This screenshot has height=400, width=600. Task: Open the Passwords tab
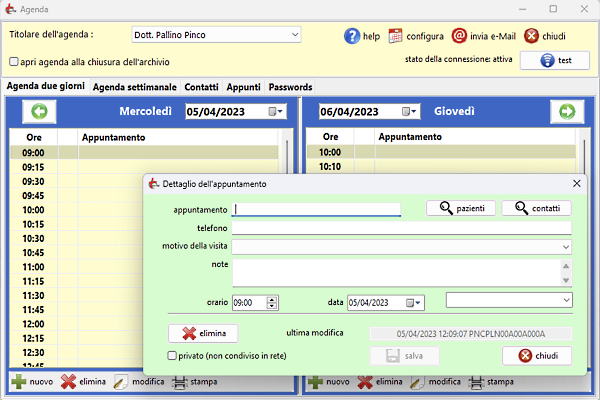coord(290,87)
